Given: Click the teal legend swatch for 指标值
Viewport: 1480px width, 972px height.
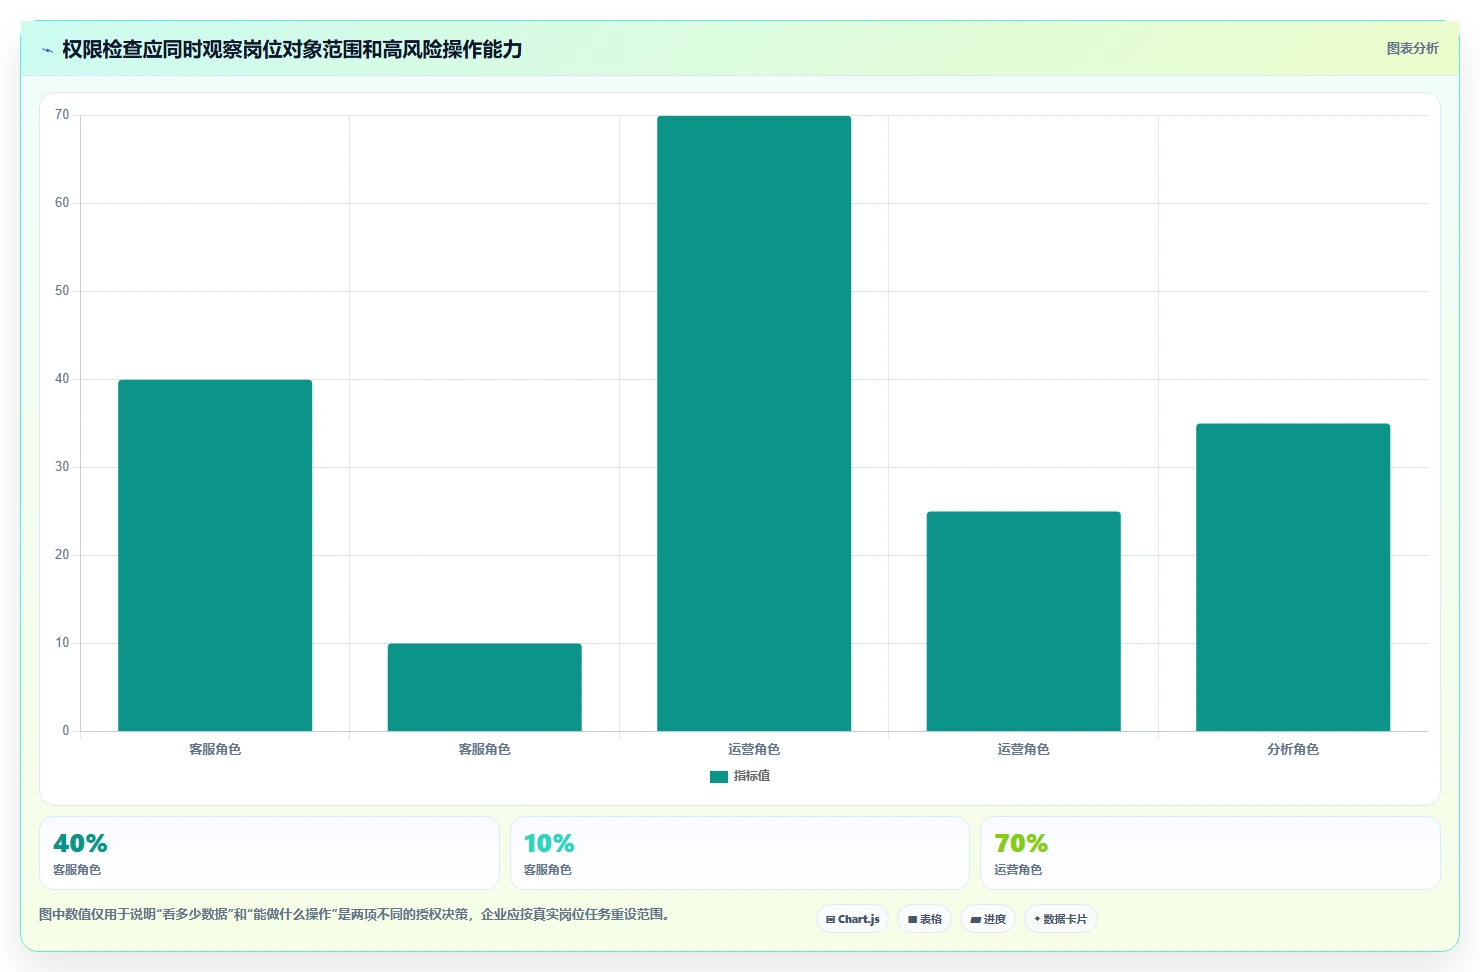Looking at the screenshot, I should [718, 777].
